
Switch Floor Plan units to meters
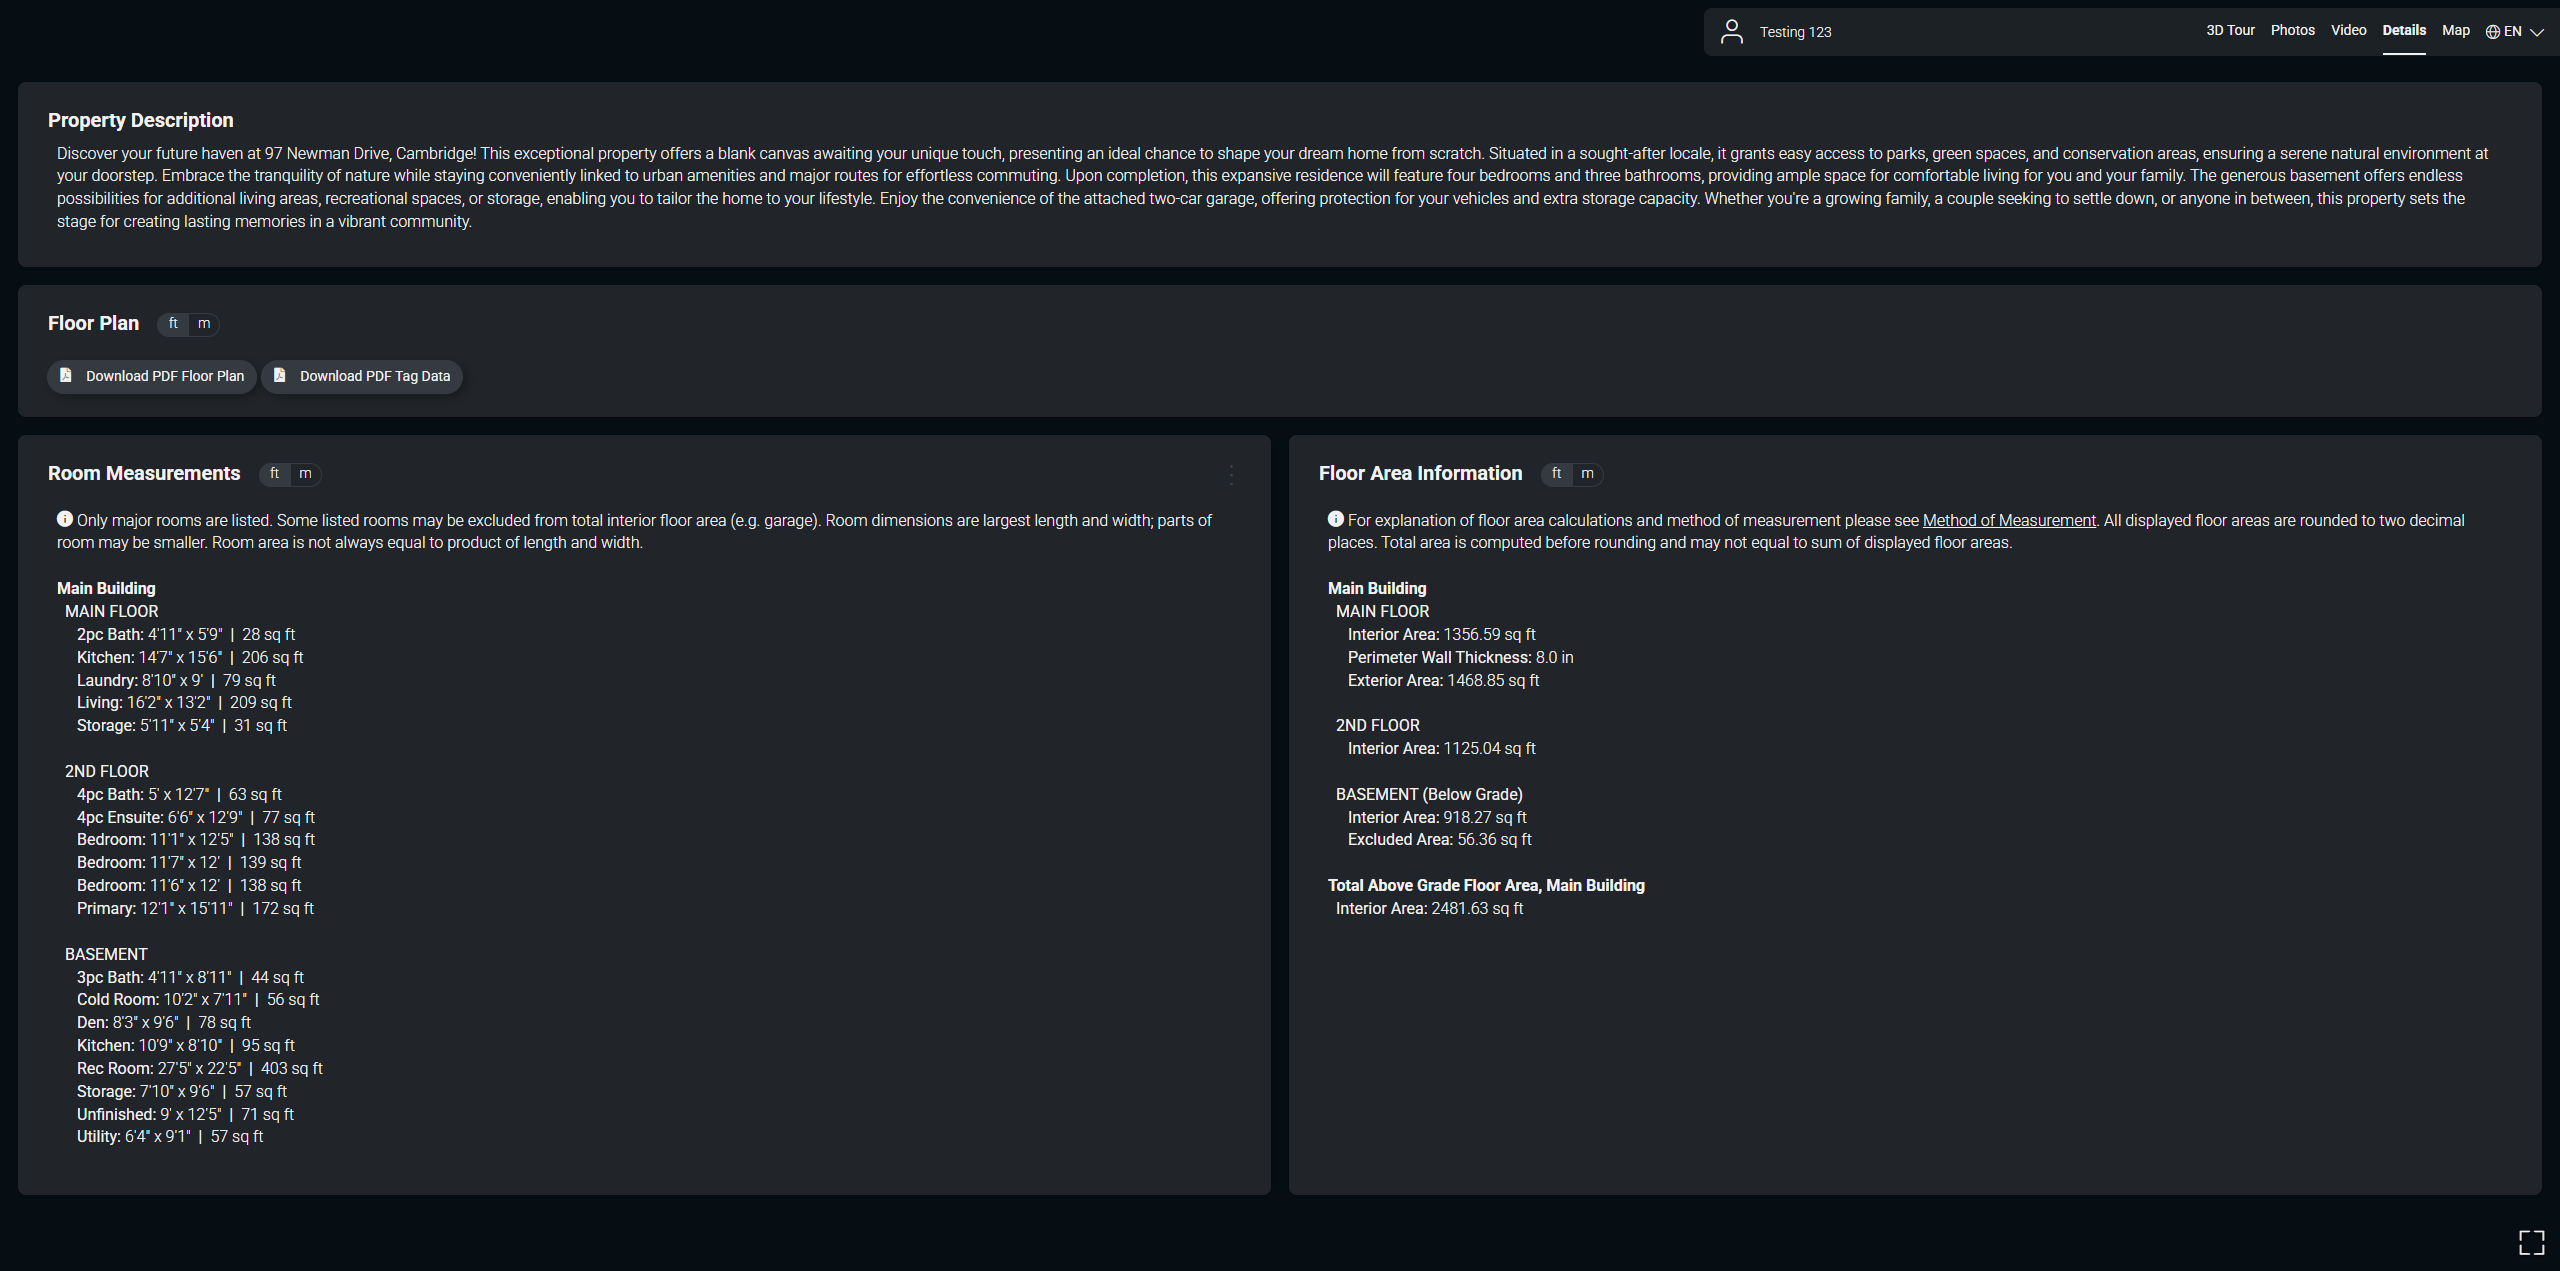point(204,324)
